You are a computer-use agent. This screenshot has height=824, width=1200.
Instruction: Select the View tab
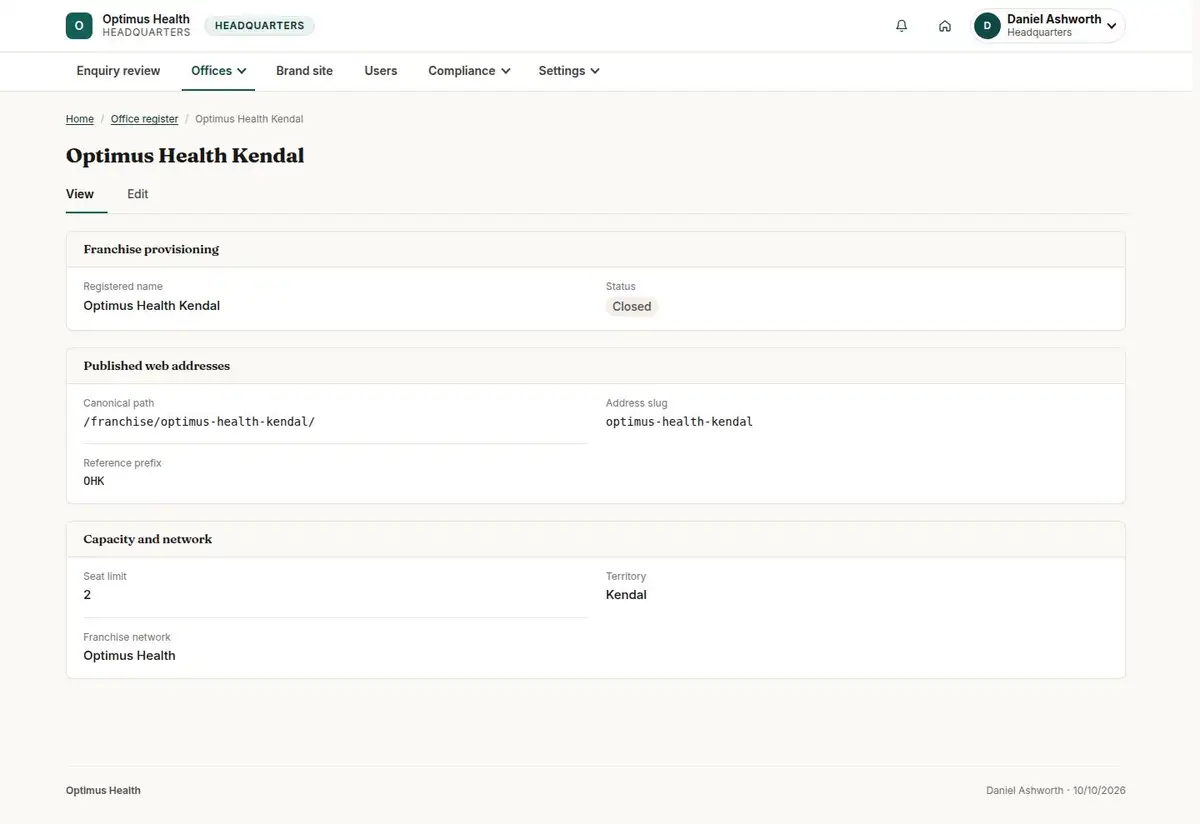pos(80,194)
